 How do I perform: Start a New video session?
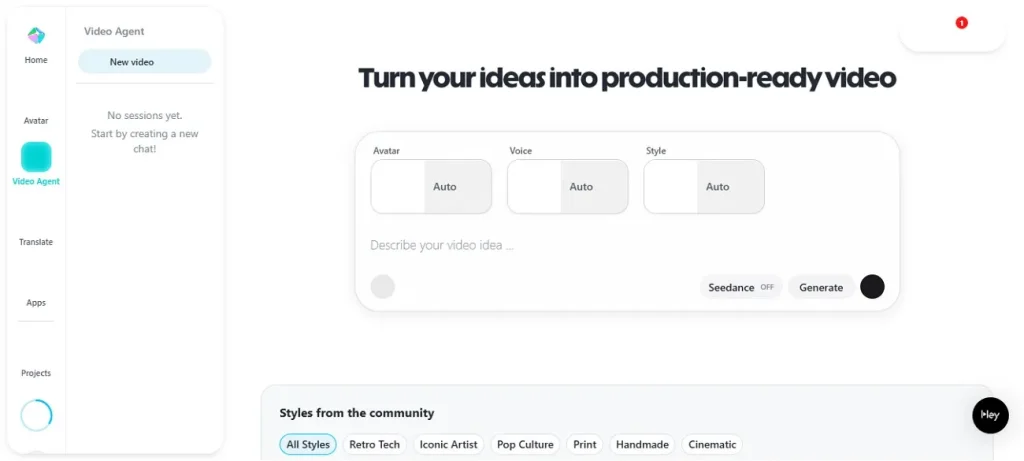[145, 62]
